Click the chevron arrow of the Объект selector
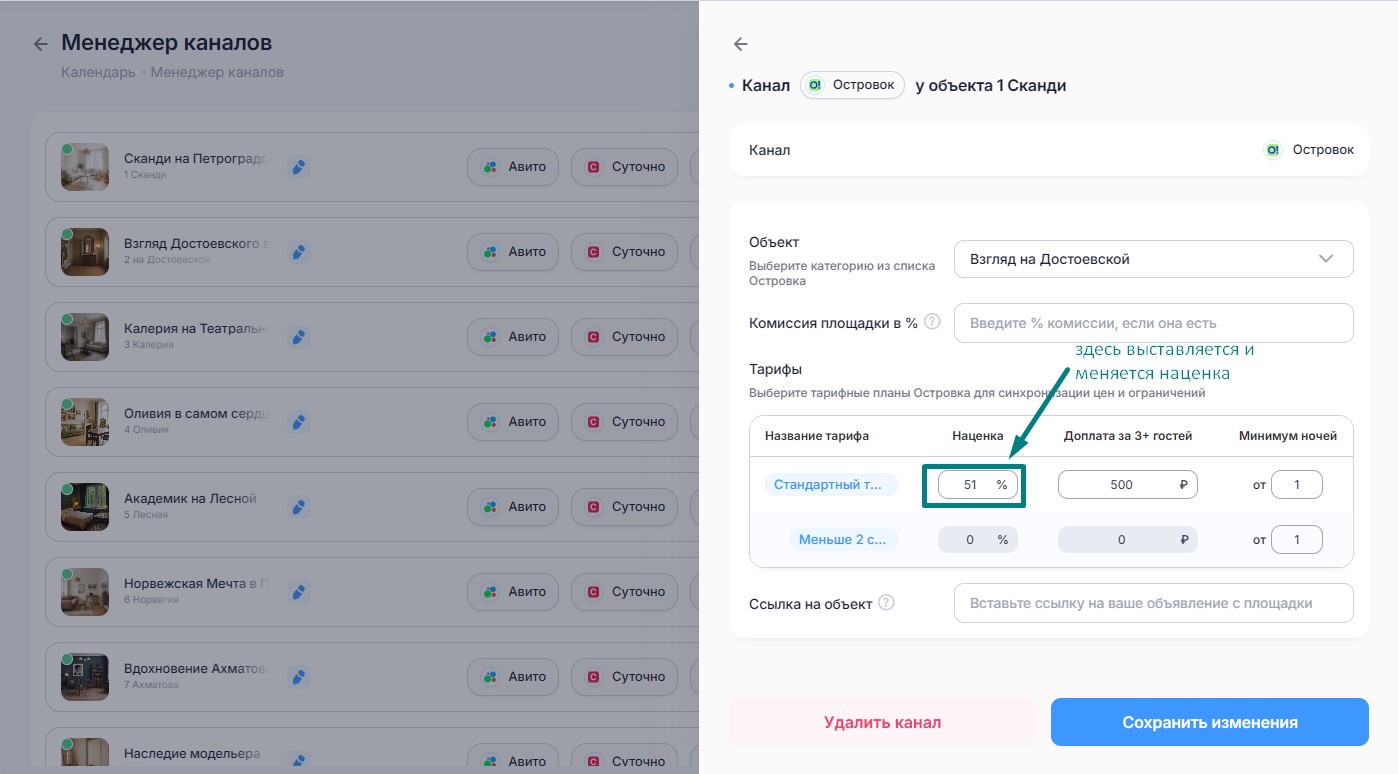The image size is (1398, 774). (1326, 259)
